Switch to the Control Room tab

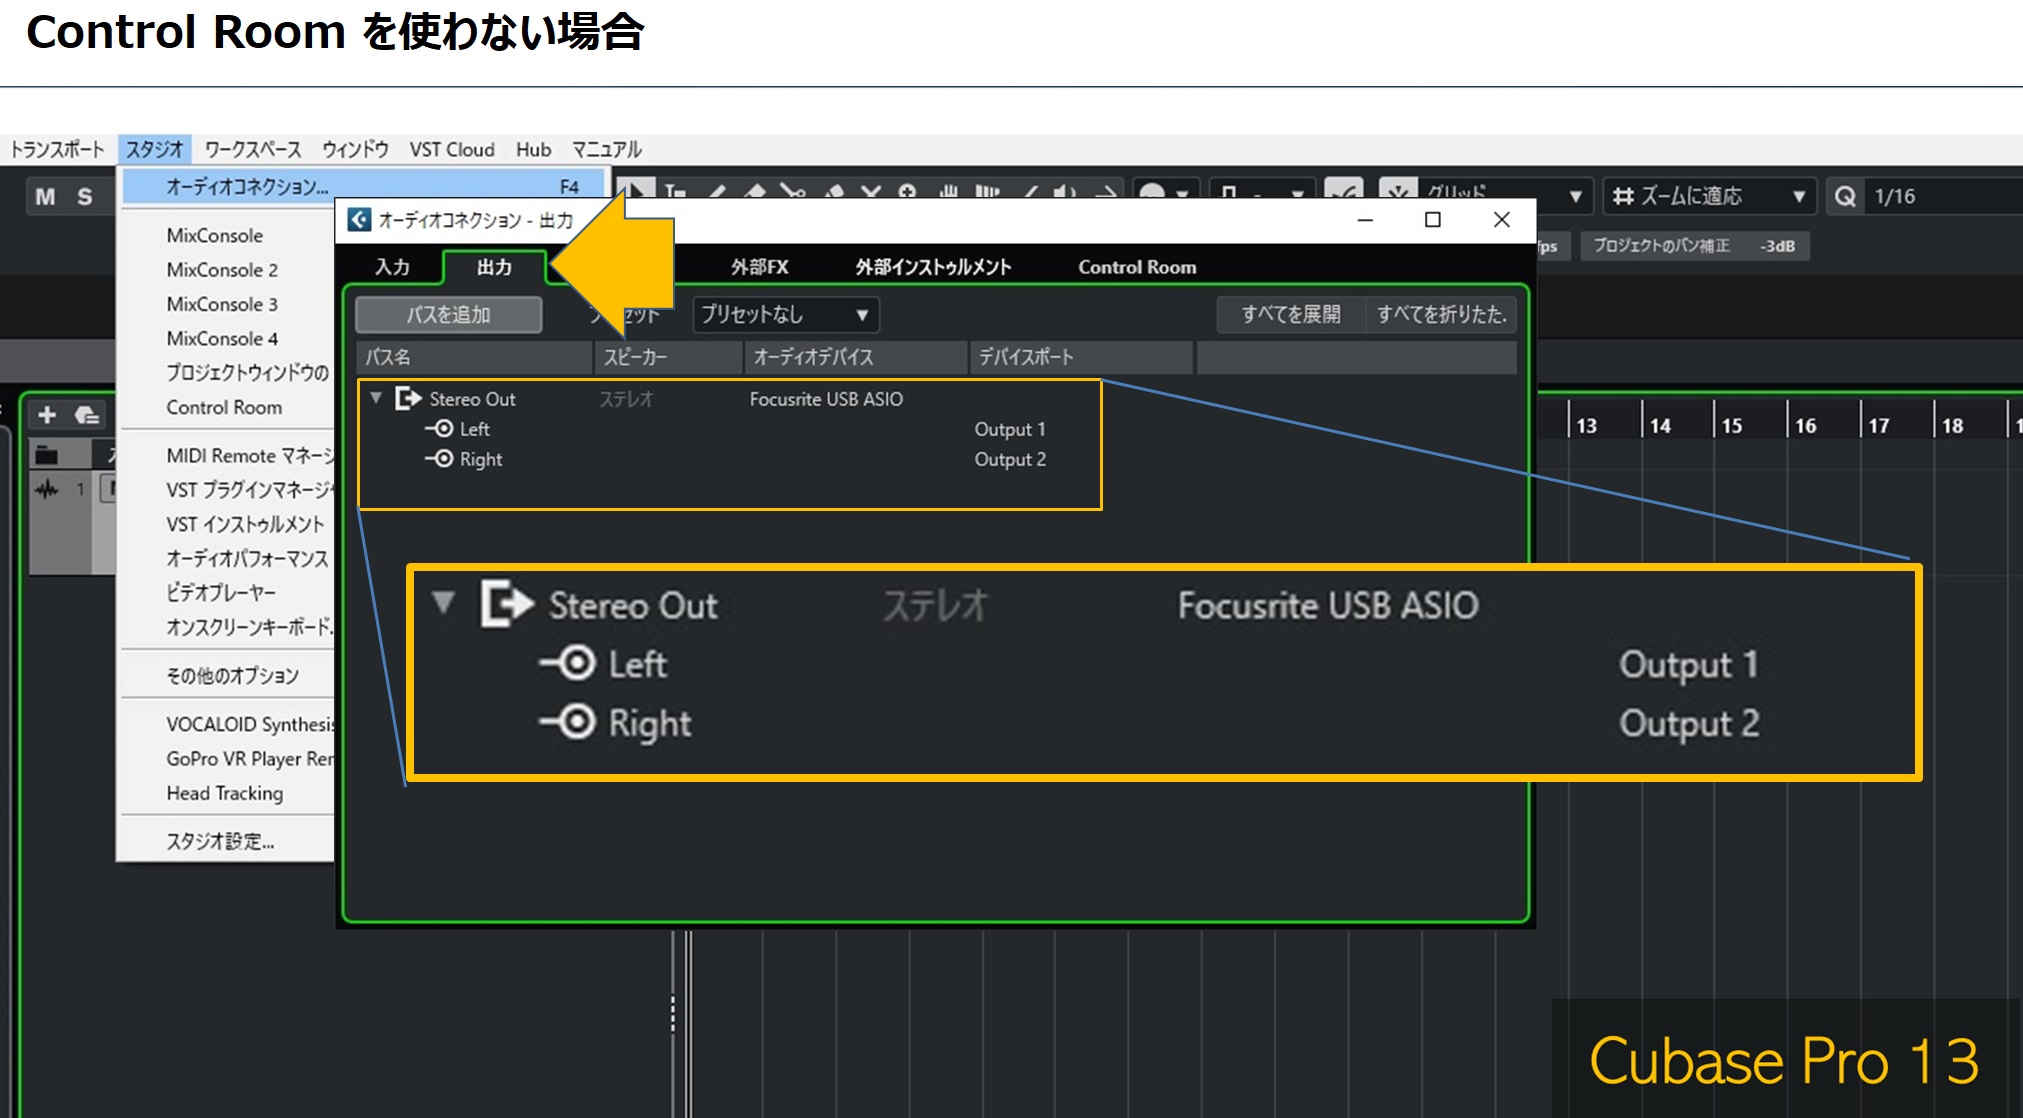click(x=1137, y=267)
